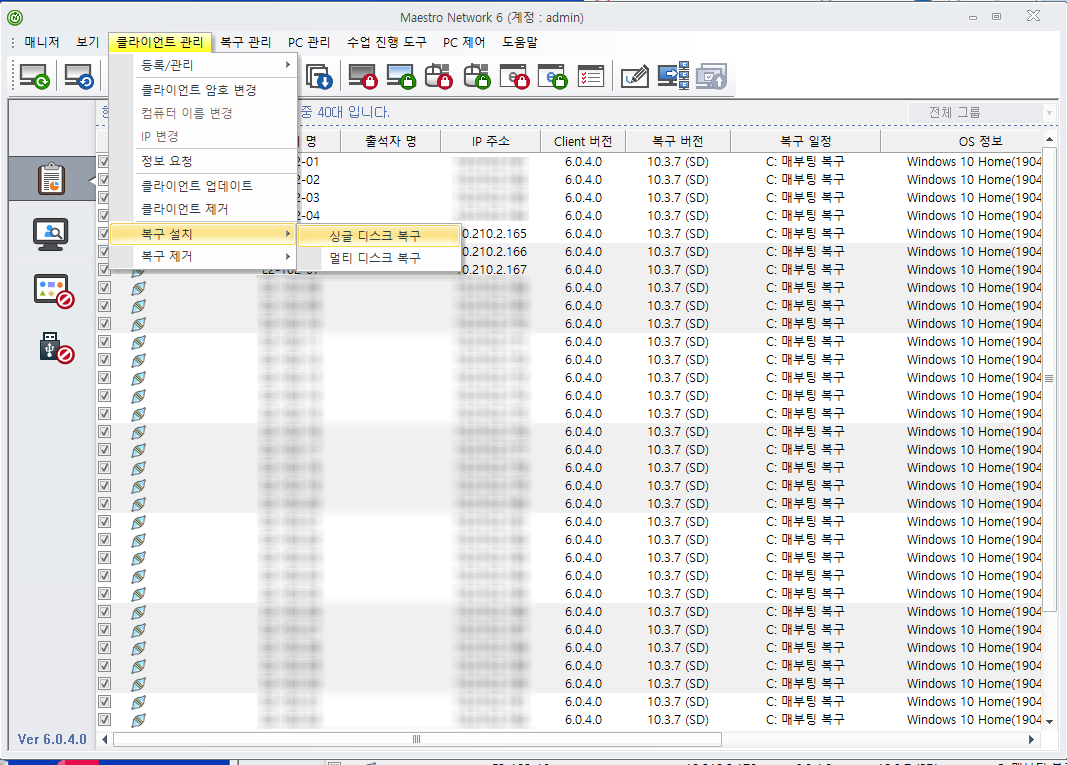Click the mouse green unlock icon
Image resolution: width=1067 pixels, height=765 pixels.
[x=477, y=76]
